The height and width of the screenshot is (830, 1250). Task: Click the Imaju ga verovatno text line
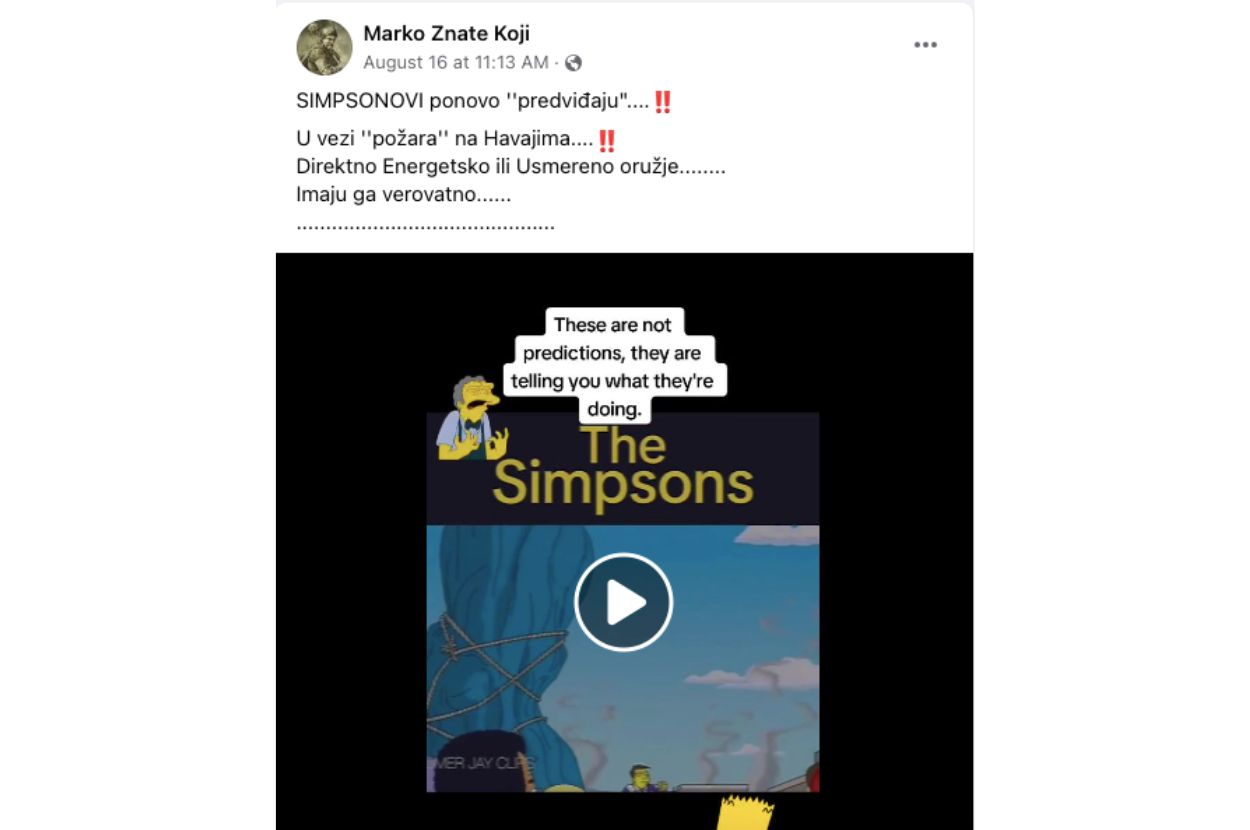404,195
